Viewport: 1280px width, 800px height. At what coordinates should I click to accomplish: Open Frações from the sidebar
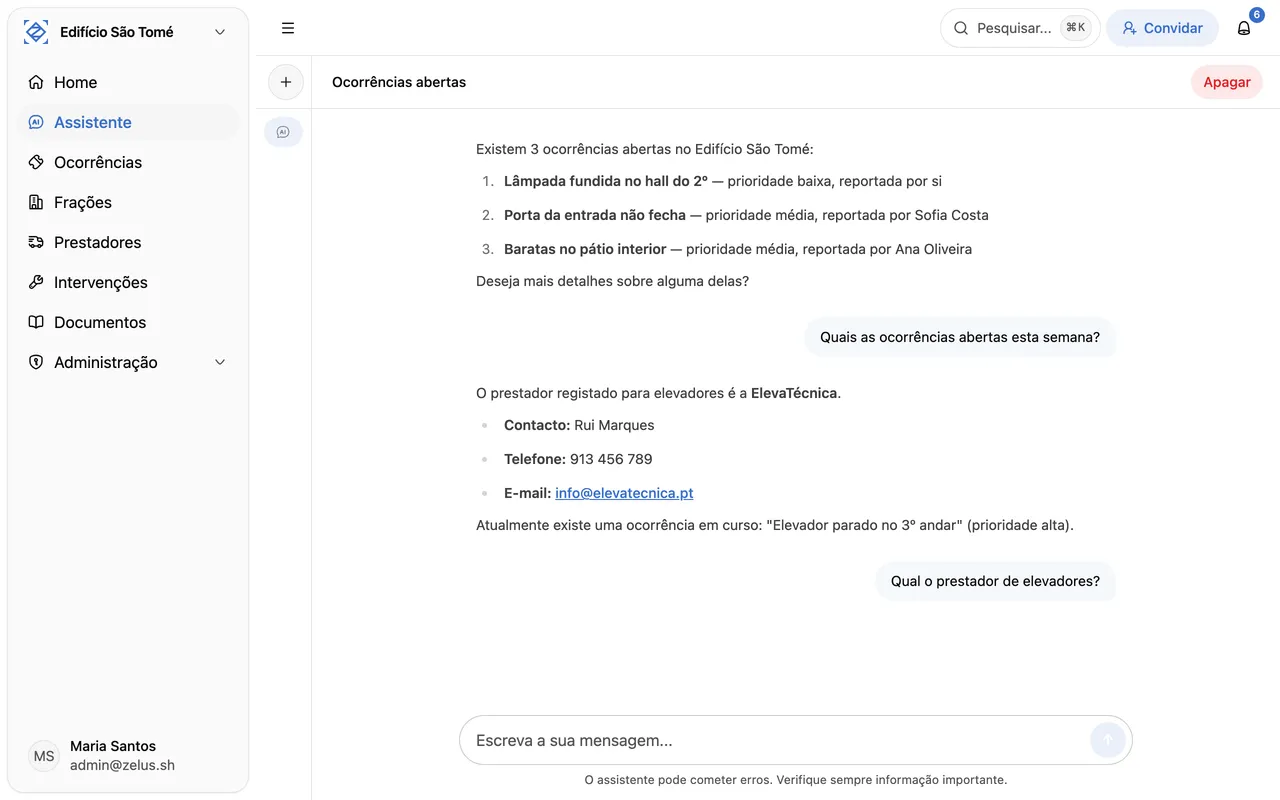click(x=83, y=202)
